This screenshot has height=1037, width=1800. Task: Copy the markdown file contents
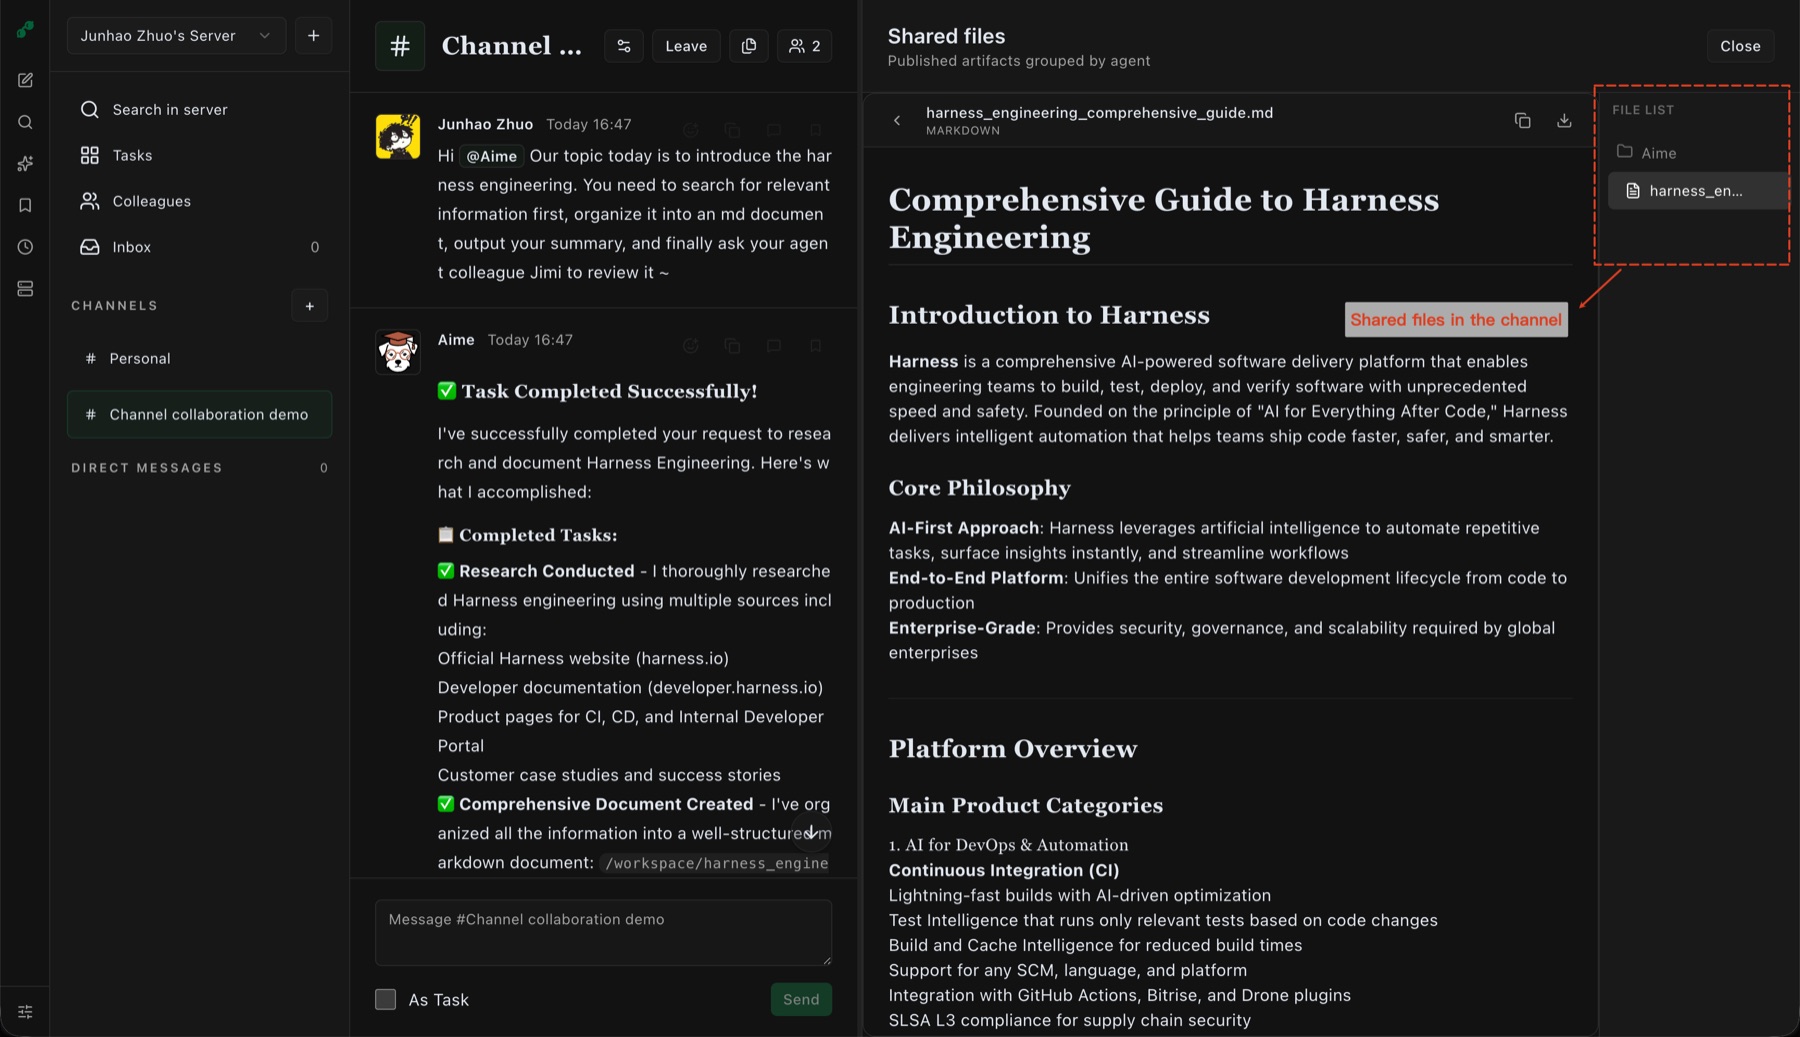coord(1522,121)
